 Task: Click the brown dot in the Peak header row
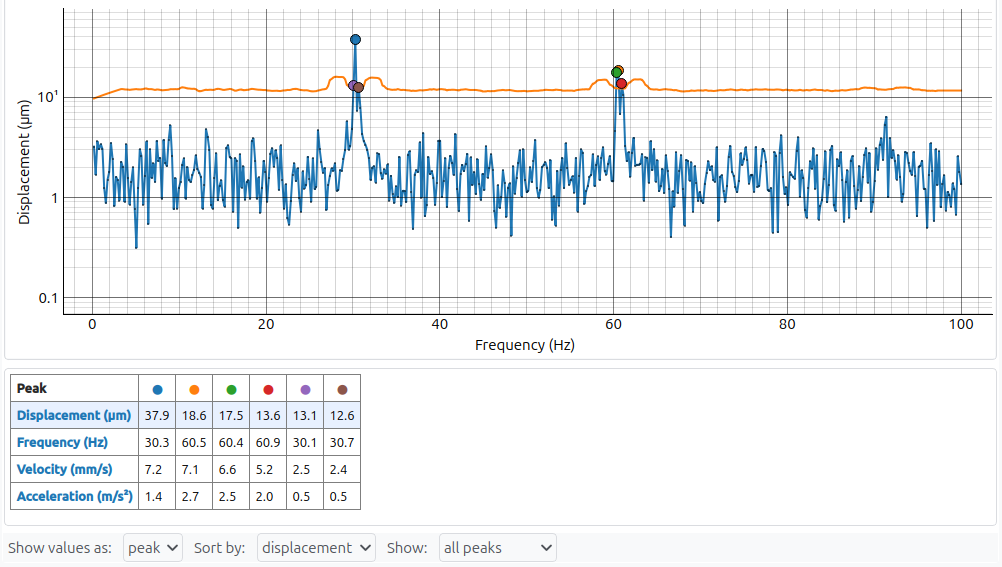(x=343, y=389)
